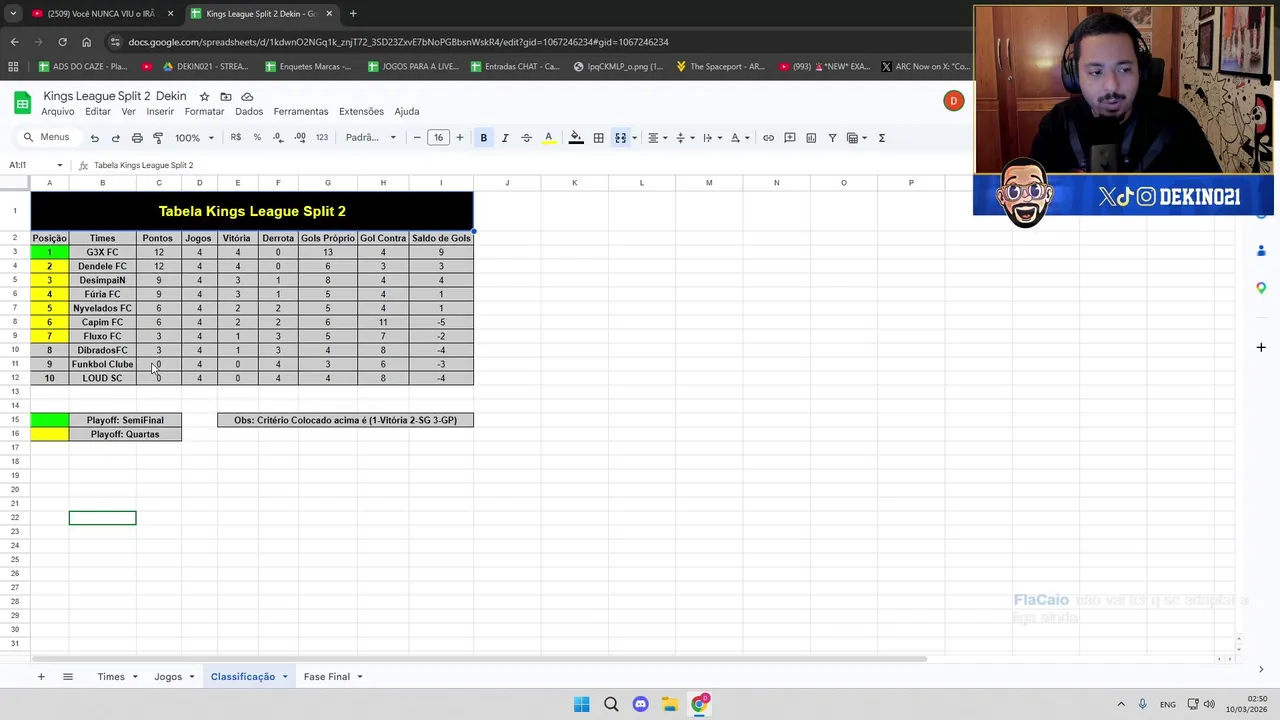
Task: Open fill color picker
Action: tap(576, 138)
